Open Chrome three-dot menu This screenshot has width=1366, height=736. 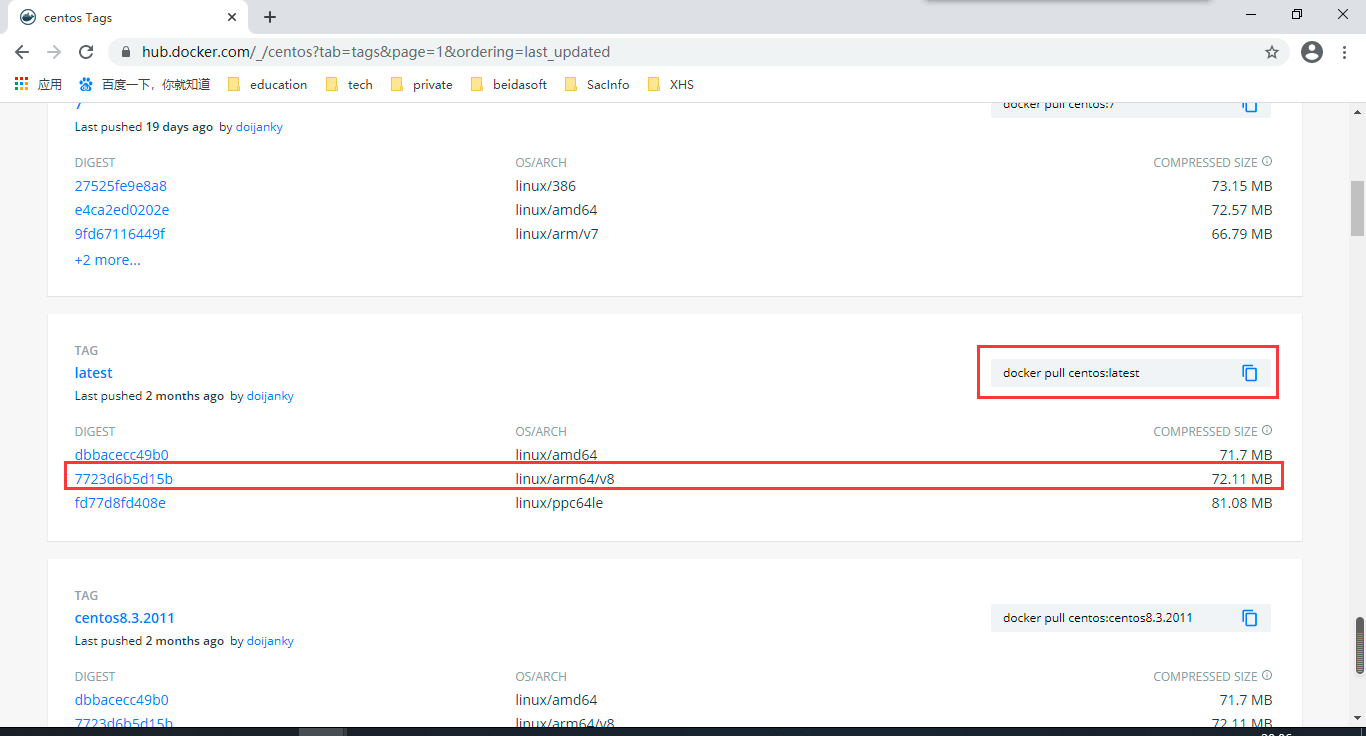1345,52
